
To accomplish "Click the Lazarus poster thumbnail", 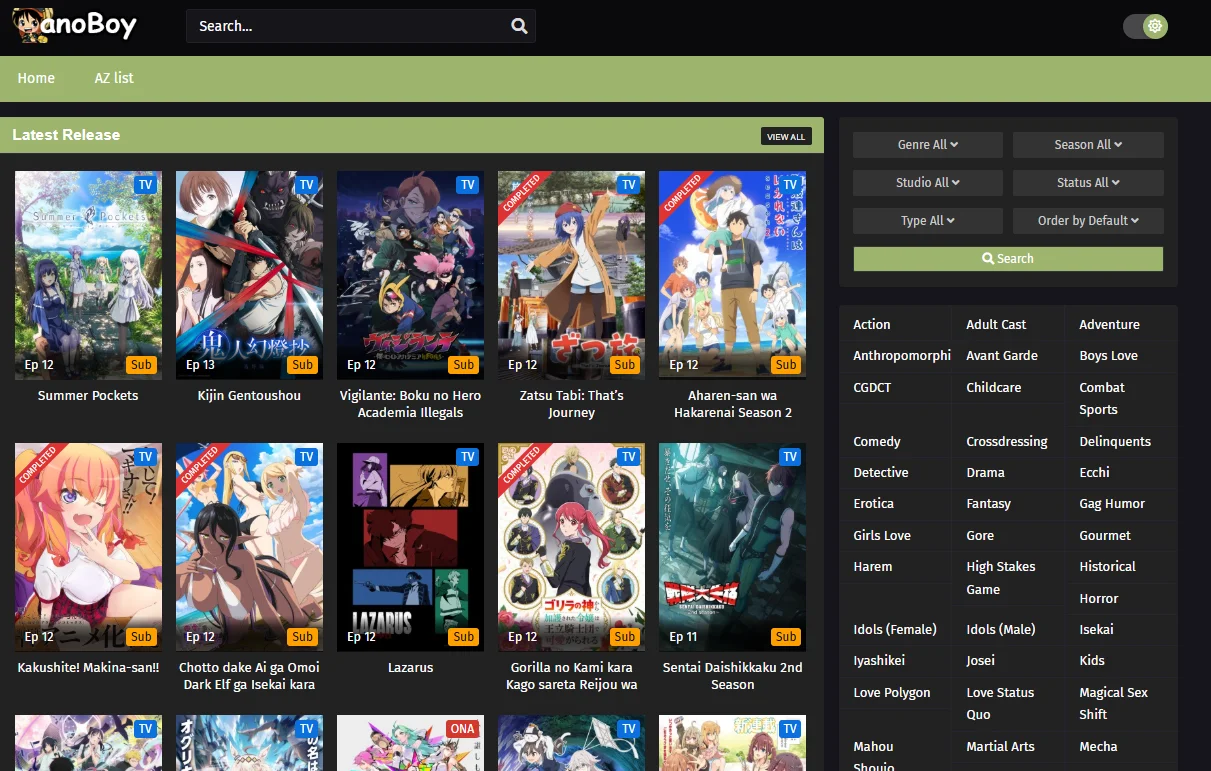I will pos(410,547).
